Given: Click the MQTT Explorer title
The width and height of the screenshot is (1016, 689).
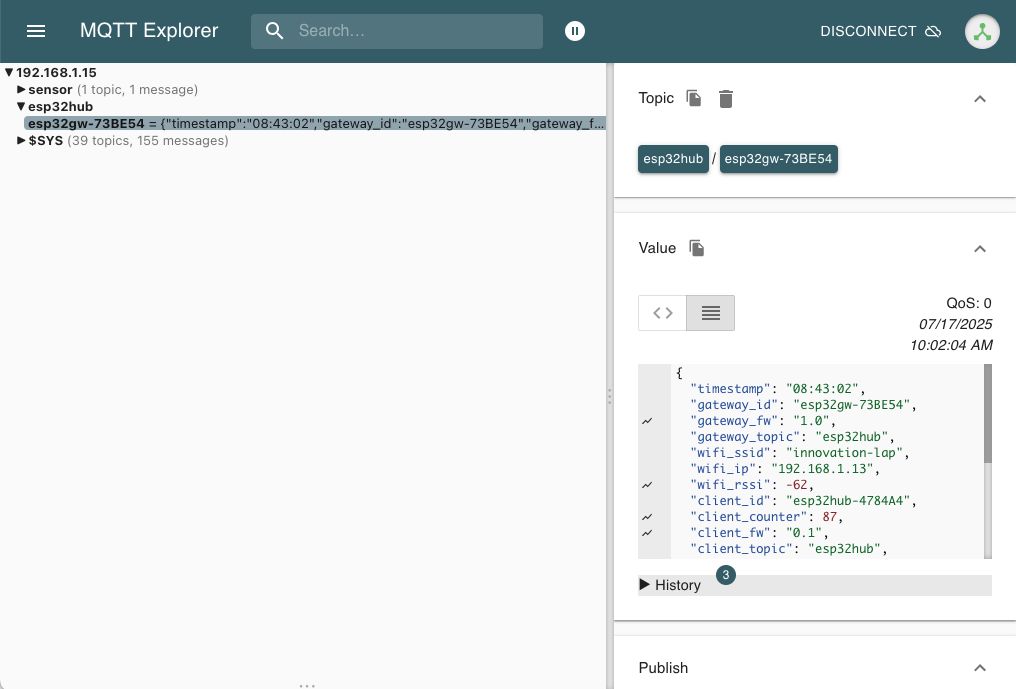Looking at the screenshot, I should tap(149, 30).
